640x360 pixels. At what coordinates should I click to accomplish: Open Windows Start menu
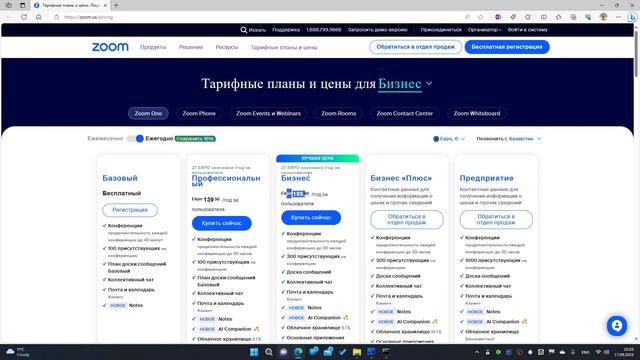254,352
